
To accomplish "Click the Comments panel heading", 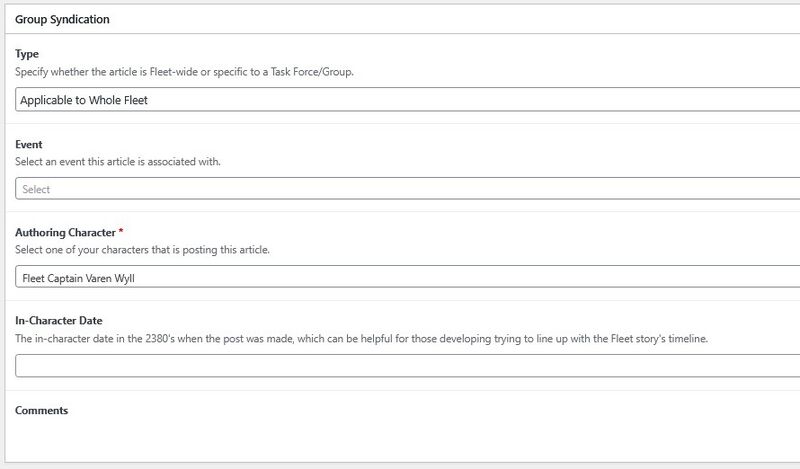I will coord(41,410).
